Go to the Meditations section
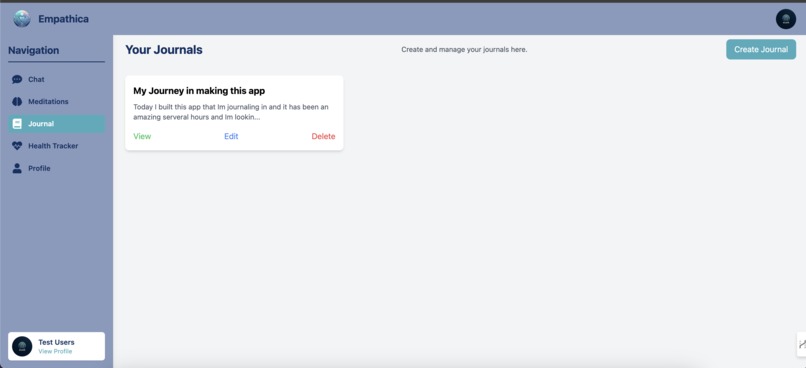This screenshot has width=806, height=368. coord(57,102)
